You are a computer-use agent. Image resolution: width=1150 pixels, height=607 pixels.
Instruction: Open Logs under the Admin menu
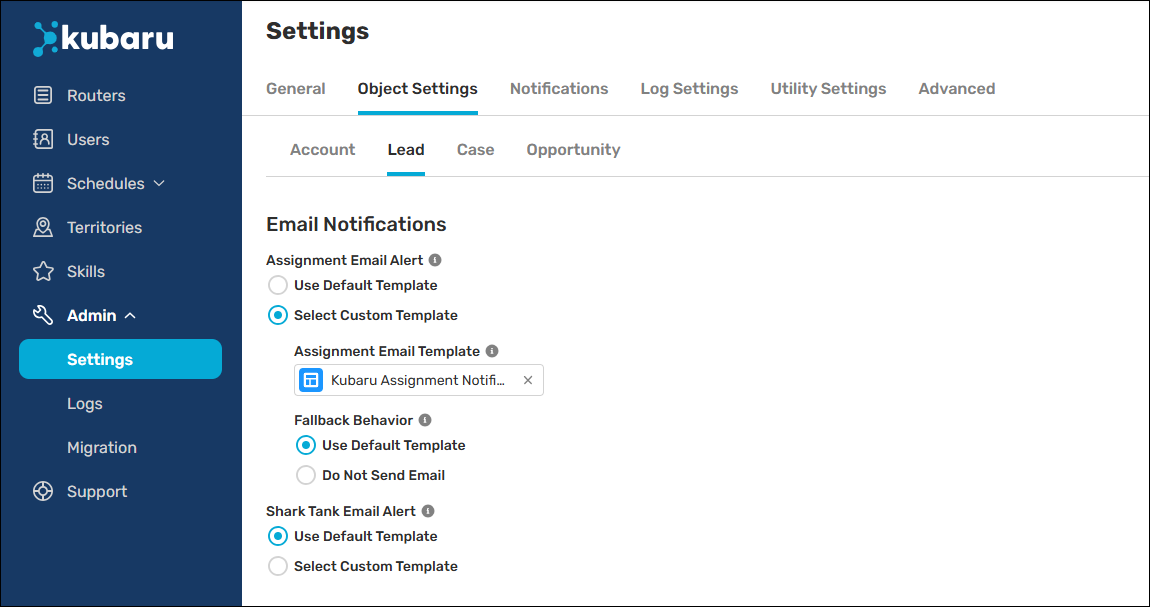pyautogui.click(x=85, y=404)
